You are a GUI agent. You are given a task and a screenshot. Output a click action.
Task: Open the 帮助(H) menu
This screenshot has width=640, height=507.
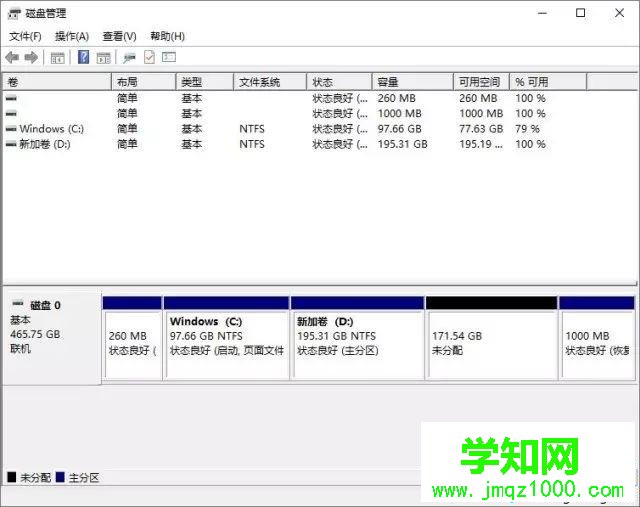coord(167,36)
